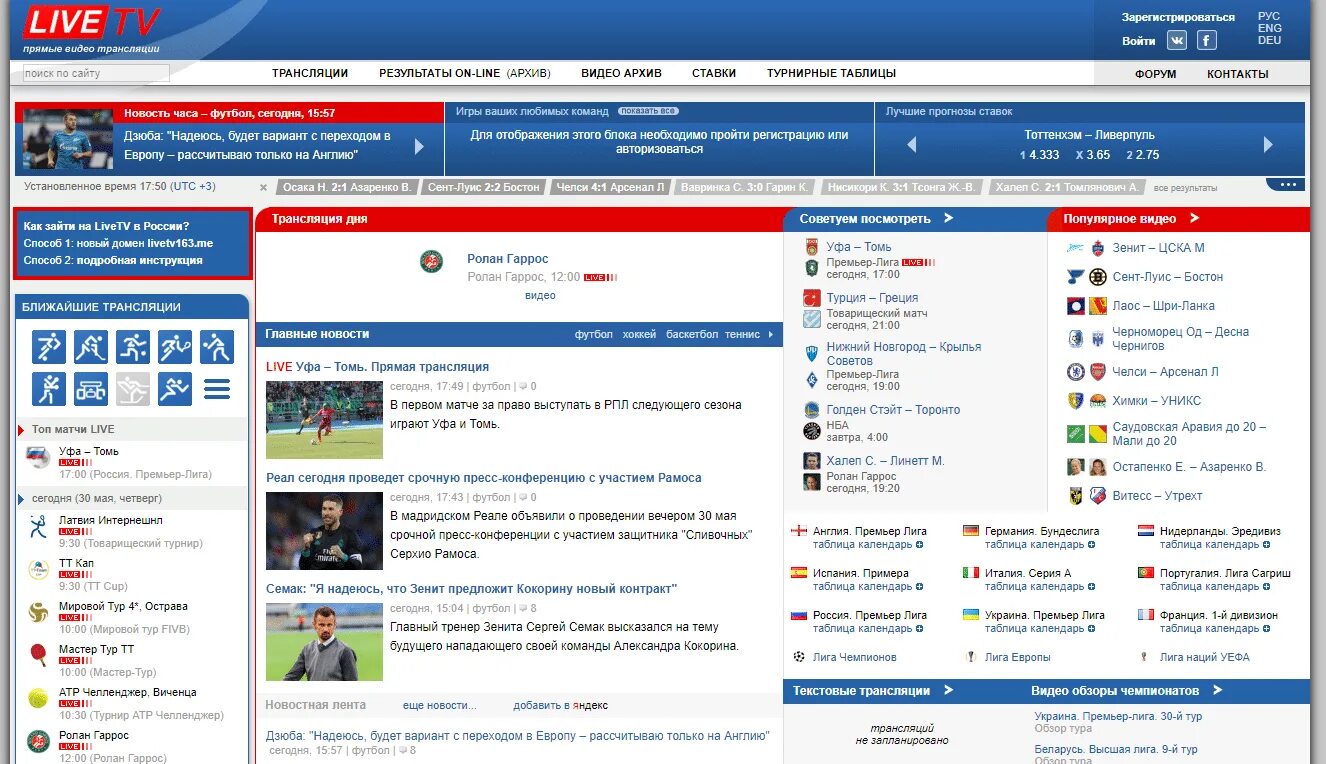Click the Spain flag next to Испания. Примера

tap(799, 573)
